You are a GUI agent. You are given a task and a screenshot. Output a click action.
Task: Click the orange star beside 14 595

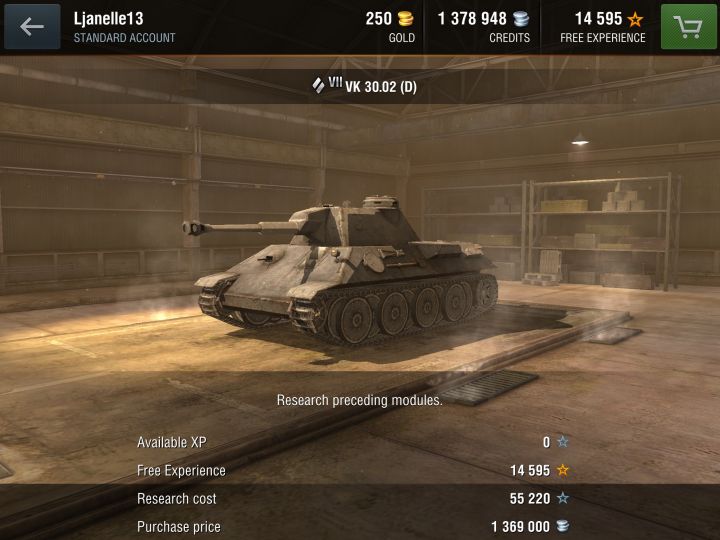(562, 470)
